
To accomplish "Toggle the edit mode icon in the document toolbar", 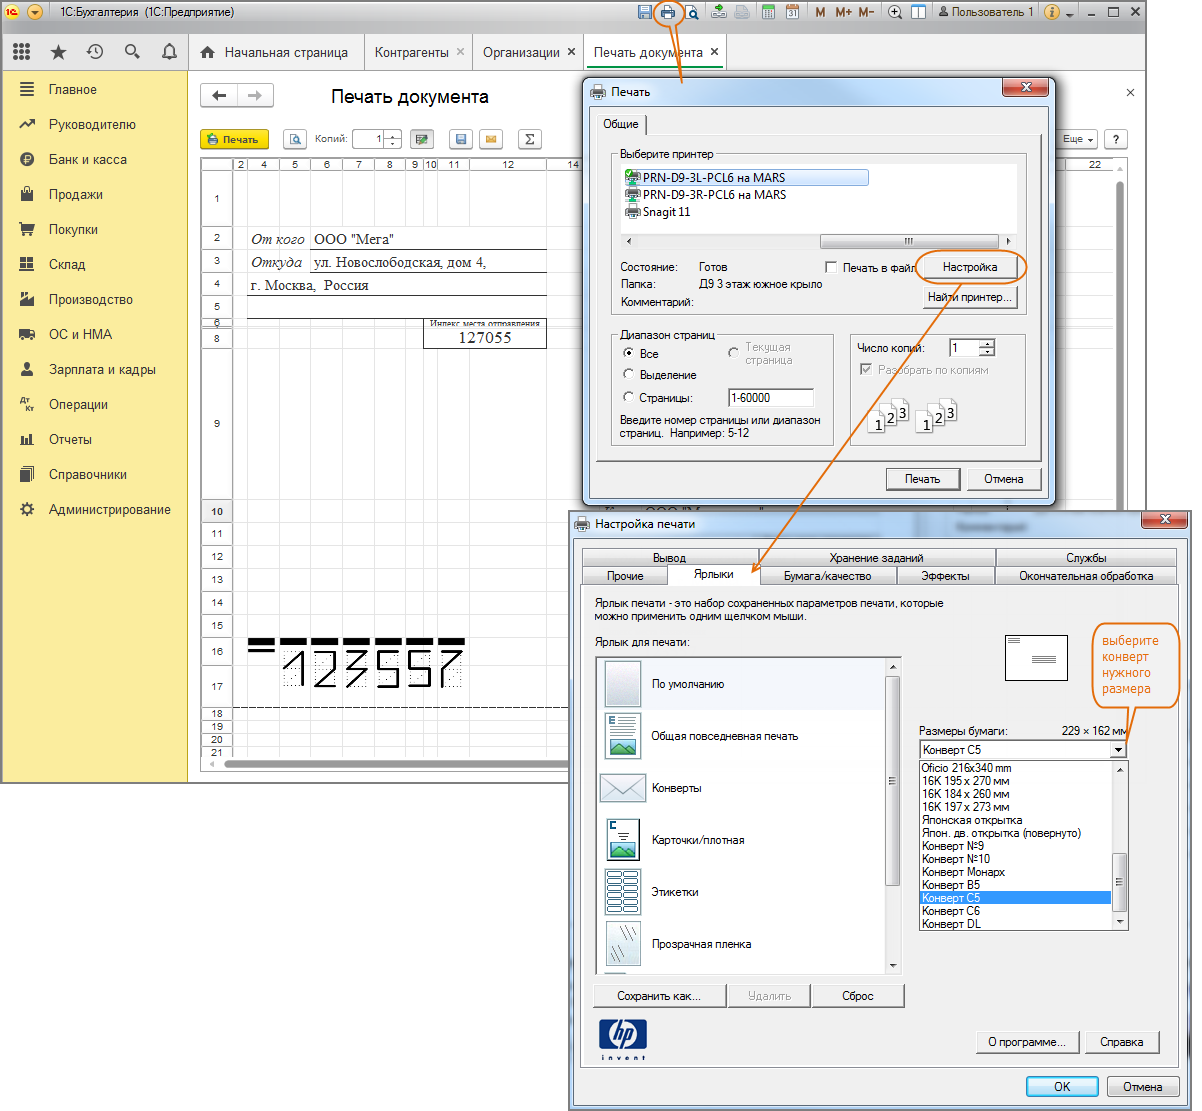I will point(422,139).
